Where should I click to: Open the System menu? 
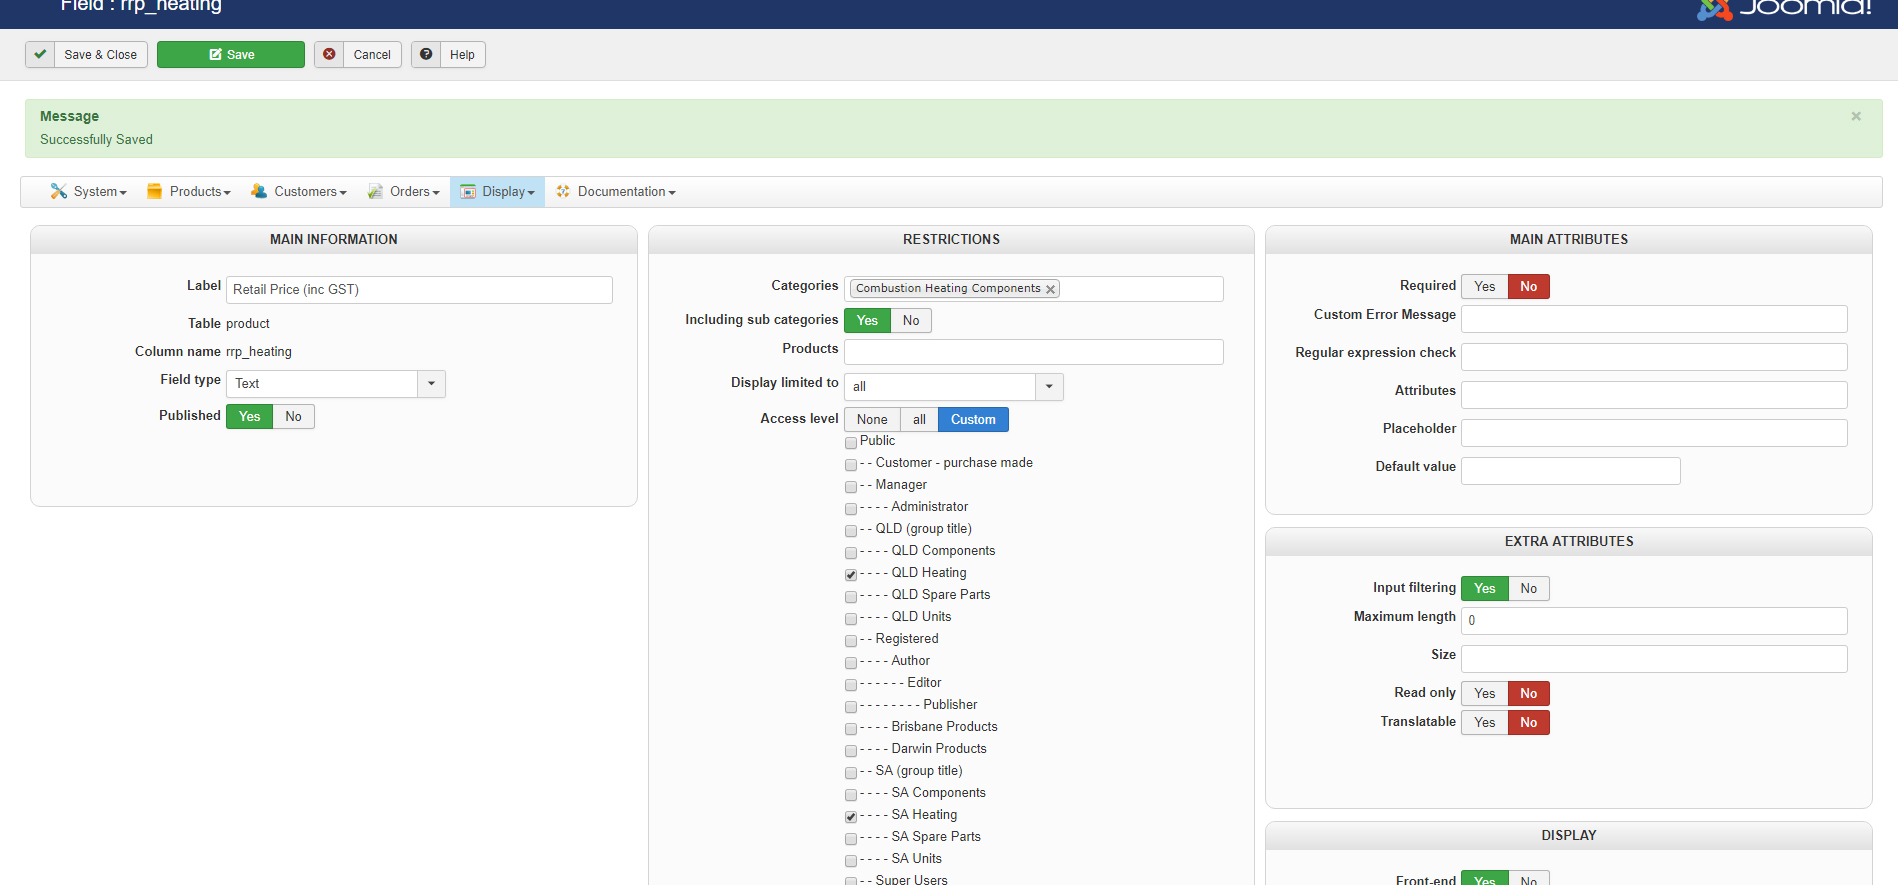tap(89, 192)
